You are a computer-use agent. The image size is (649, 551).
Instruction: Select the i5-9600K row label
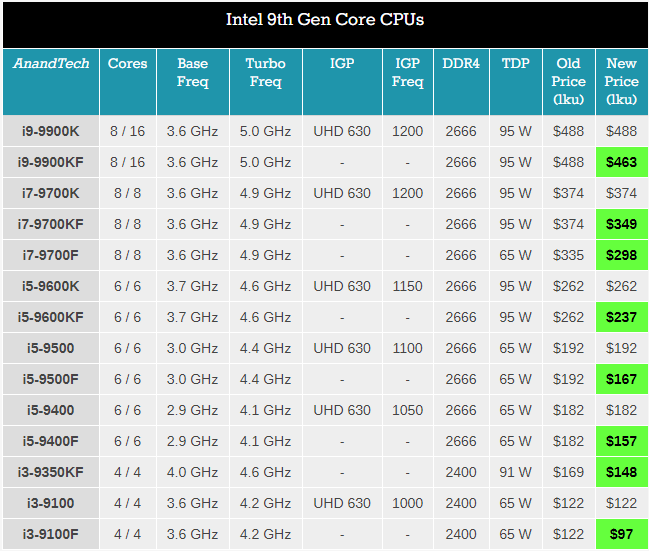point(50,286)
